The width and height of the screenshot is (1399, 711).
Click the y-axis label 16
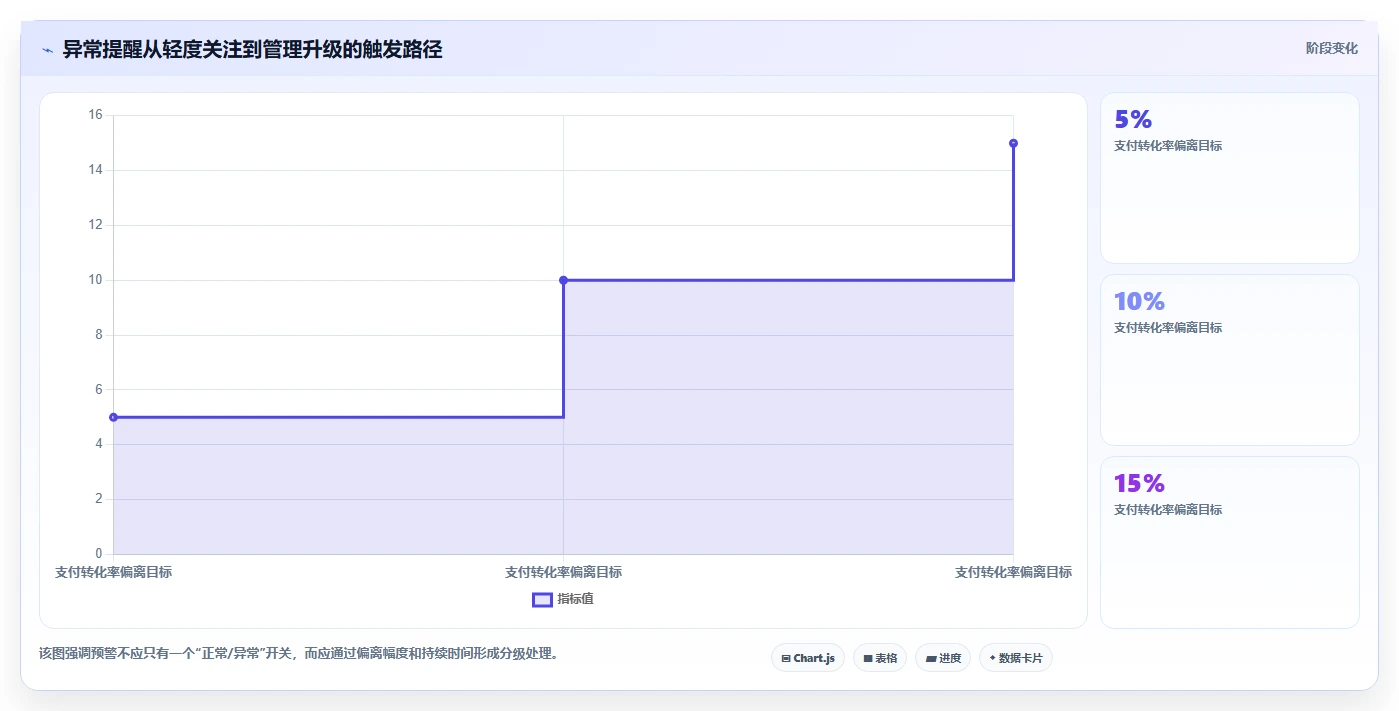tap(96, 115)
